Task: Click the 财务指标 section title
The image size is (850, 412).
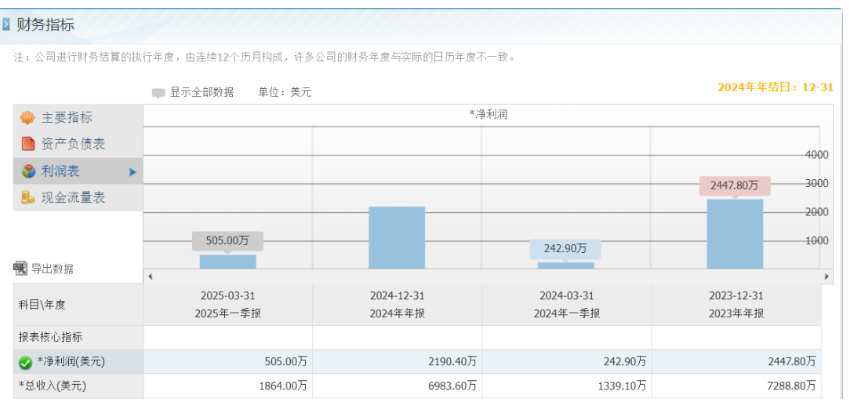Action: click(45, 25)
